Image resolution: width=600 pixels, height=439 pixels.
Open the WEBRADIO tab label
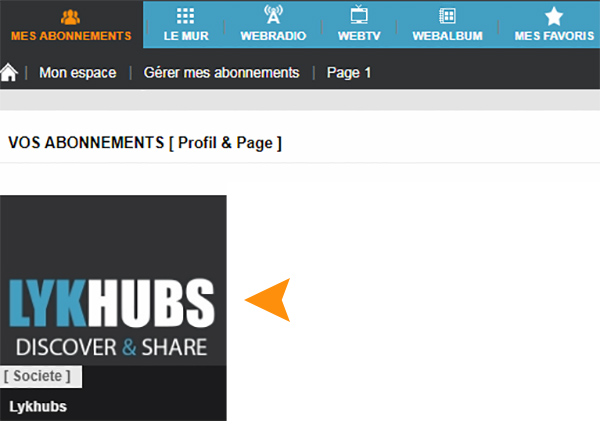[273, 36]
